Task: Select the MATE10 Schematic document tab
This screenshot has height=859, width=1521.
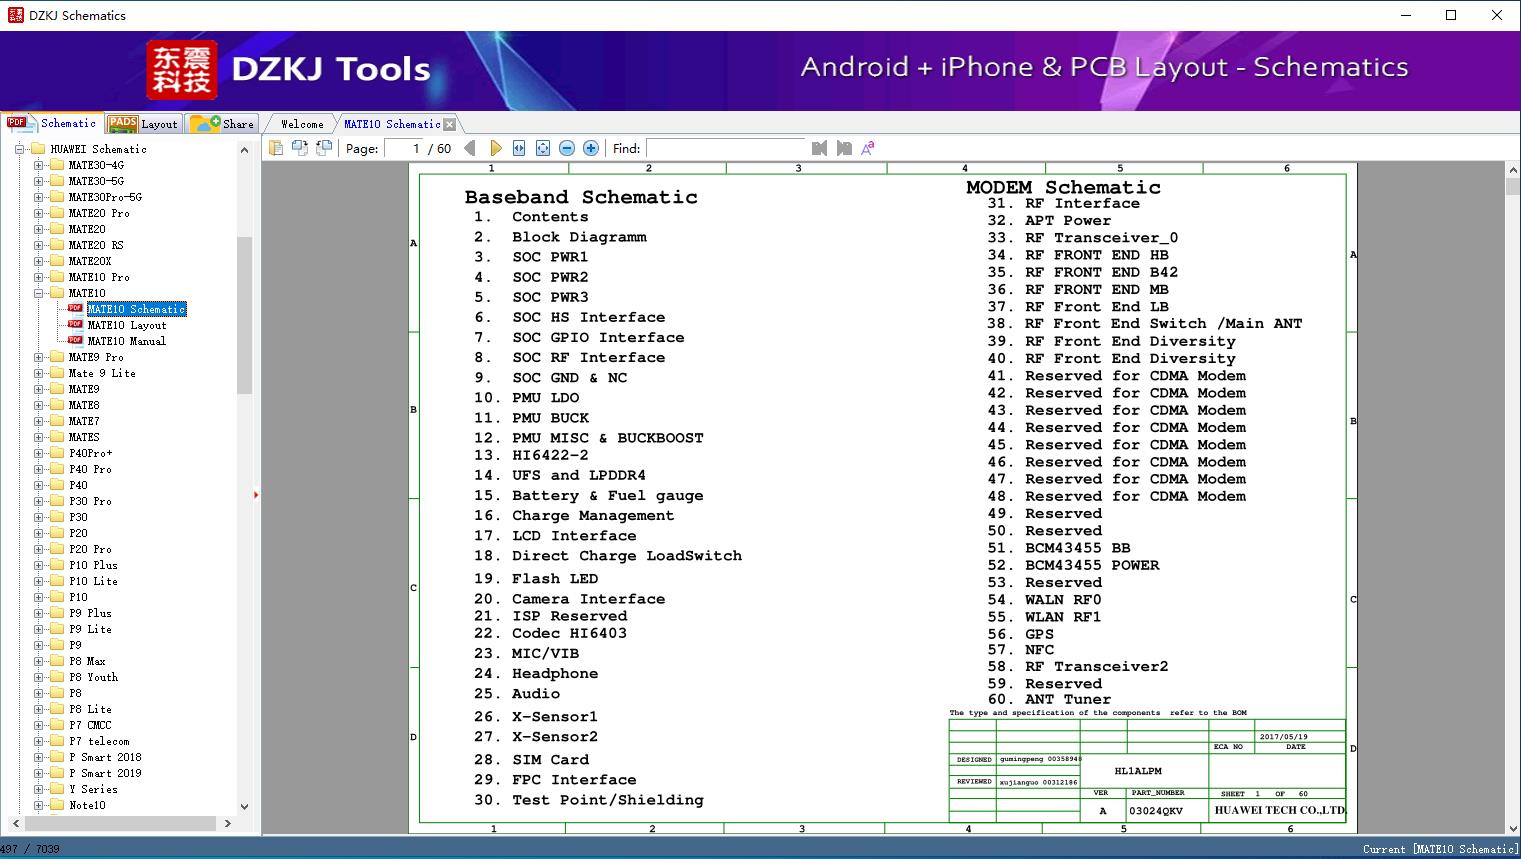Action: [x=391, y=124]
